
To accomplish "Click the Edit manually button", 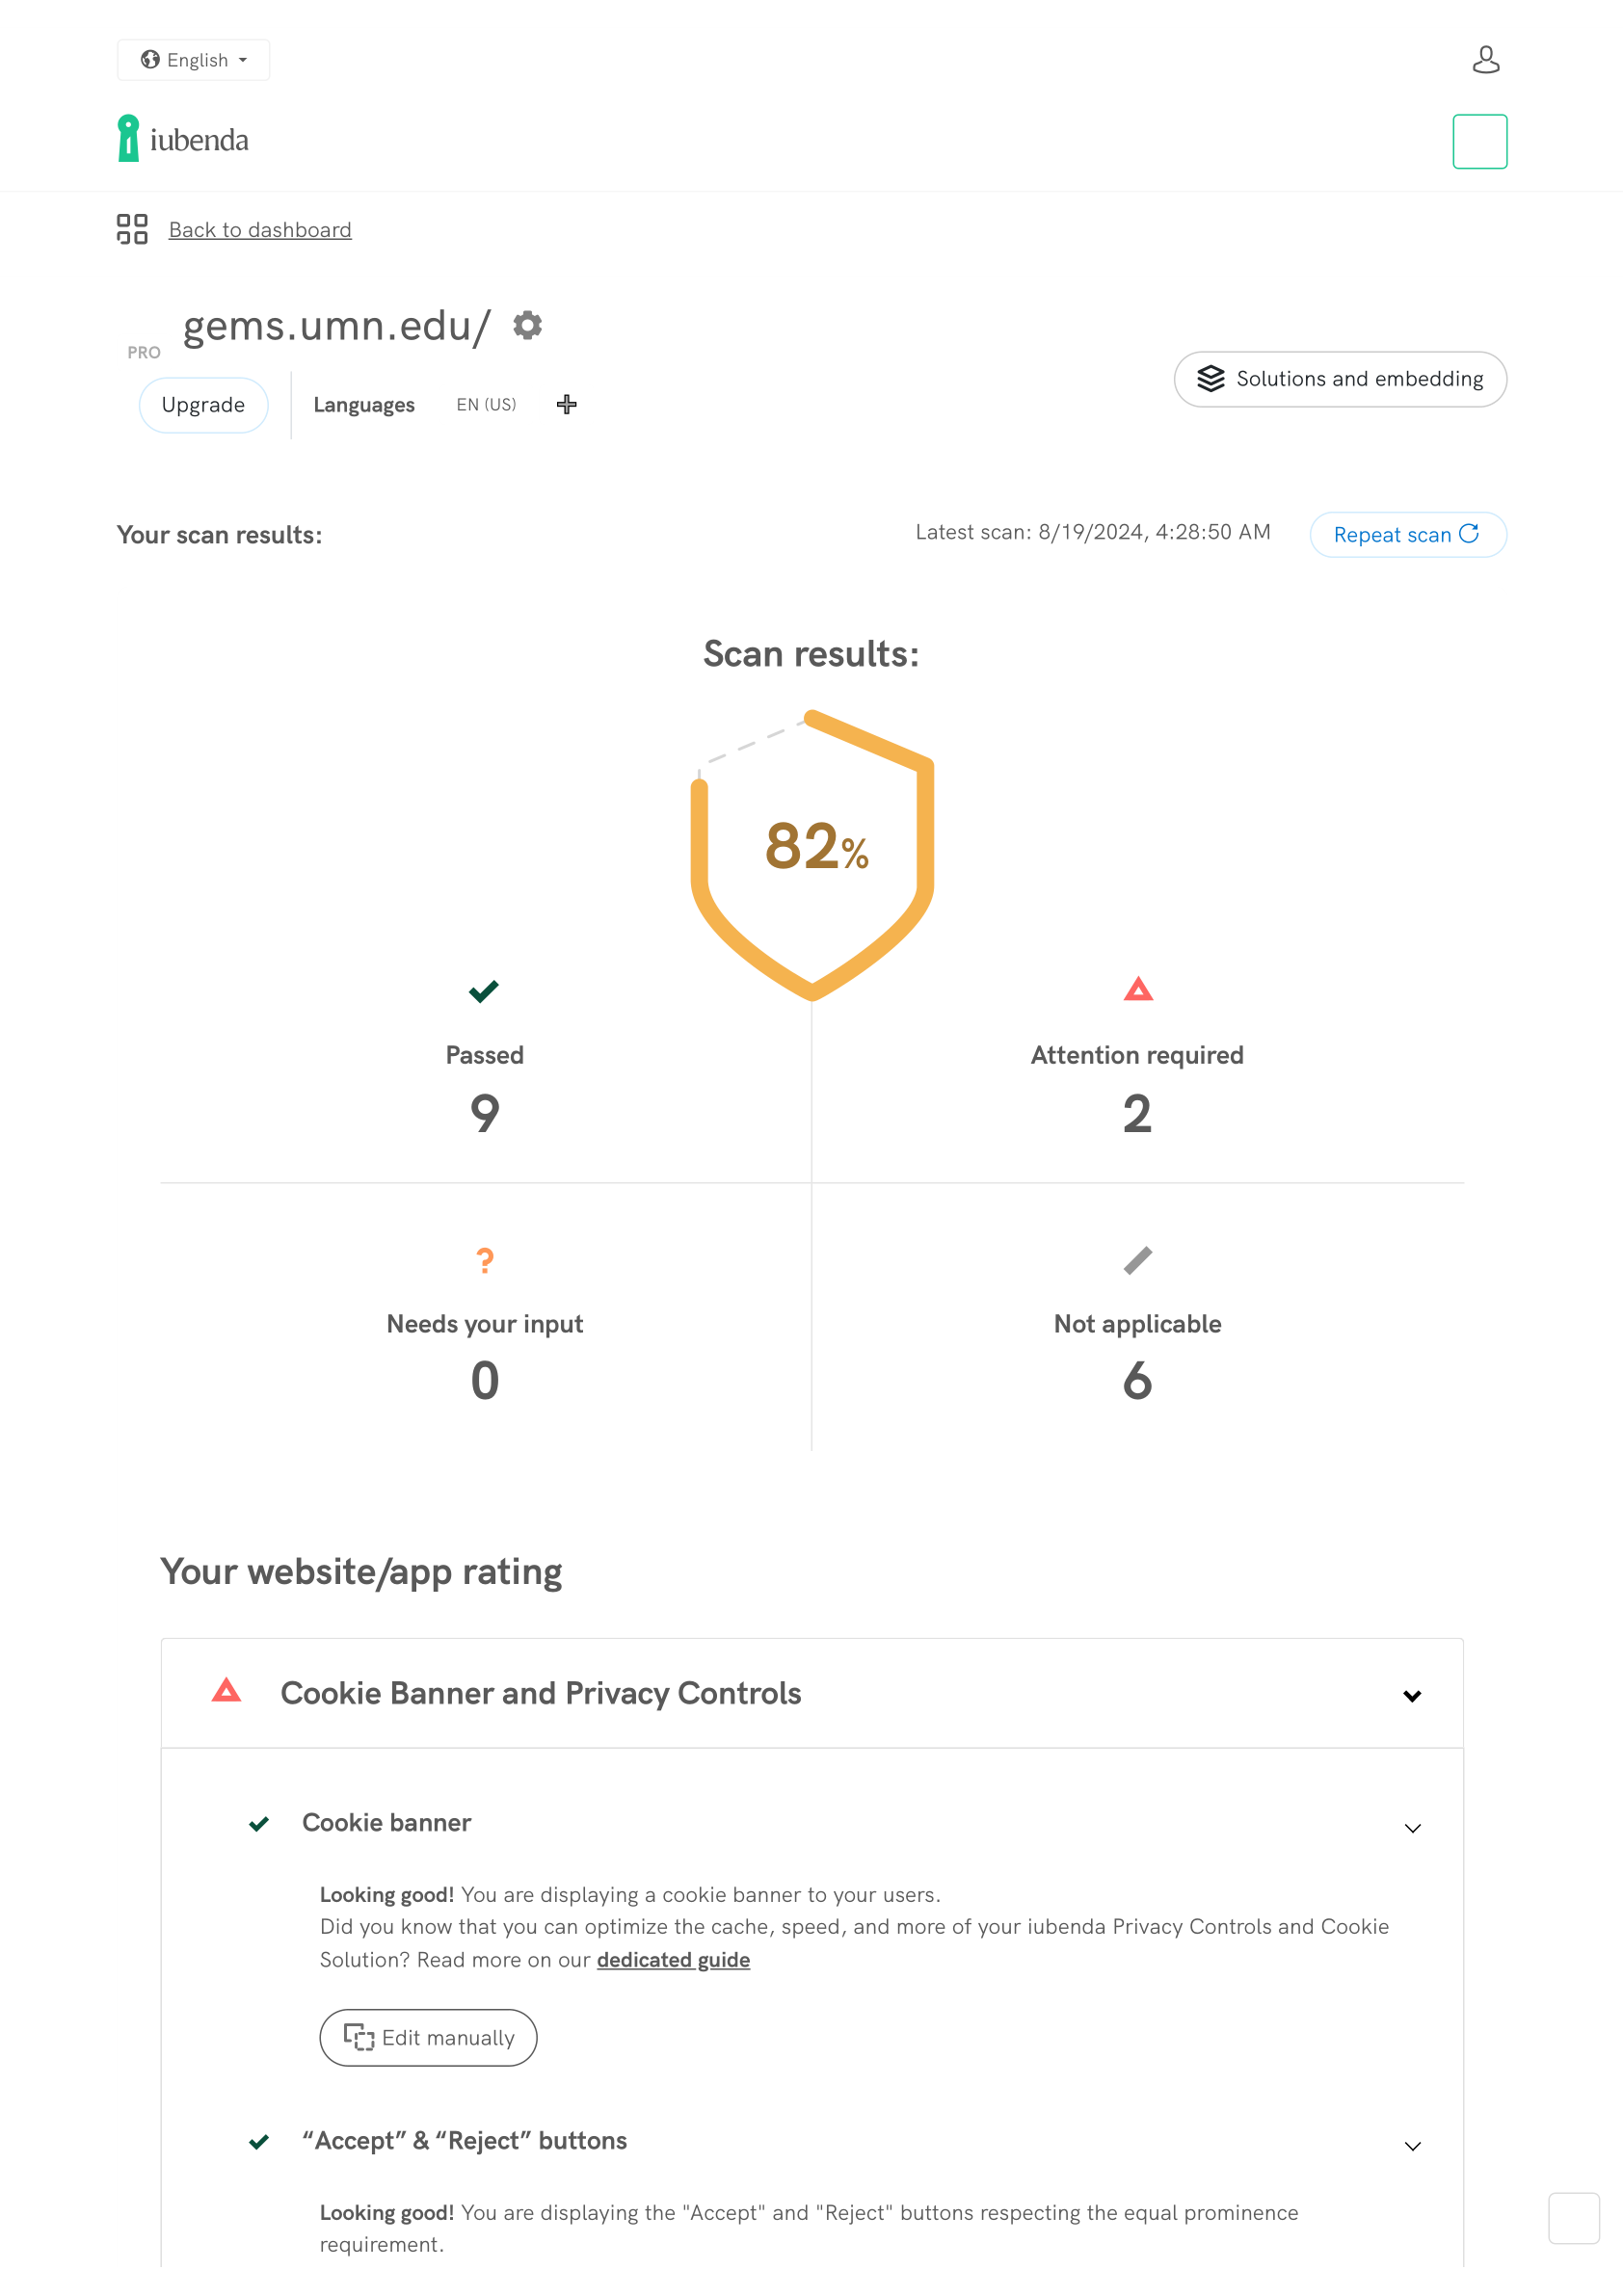I will [428, 2037].
